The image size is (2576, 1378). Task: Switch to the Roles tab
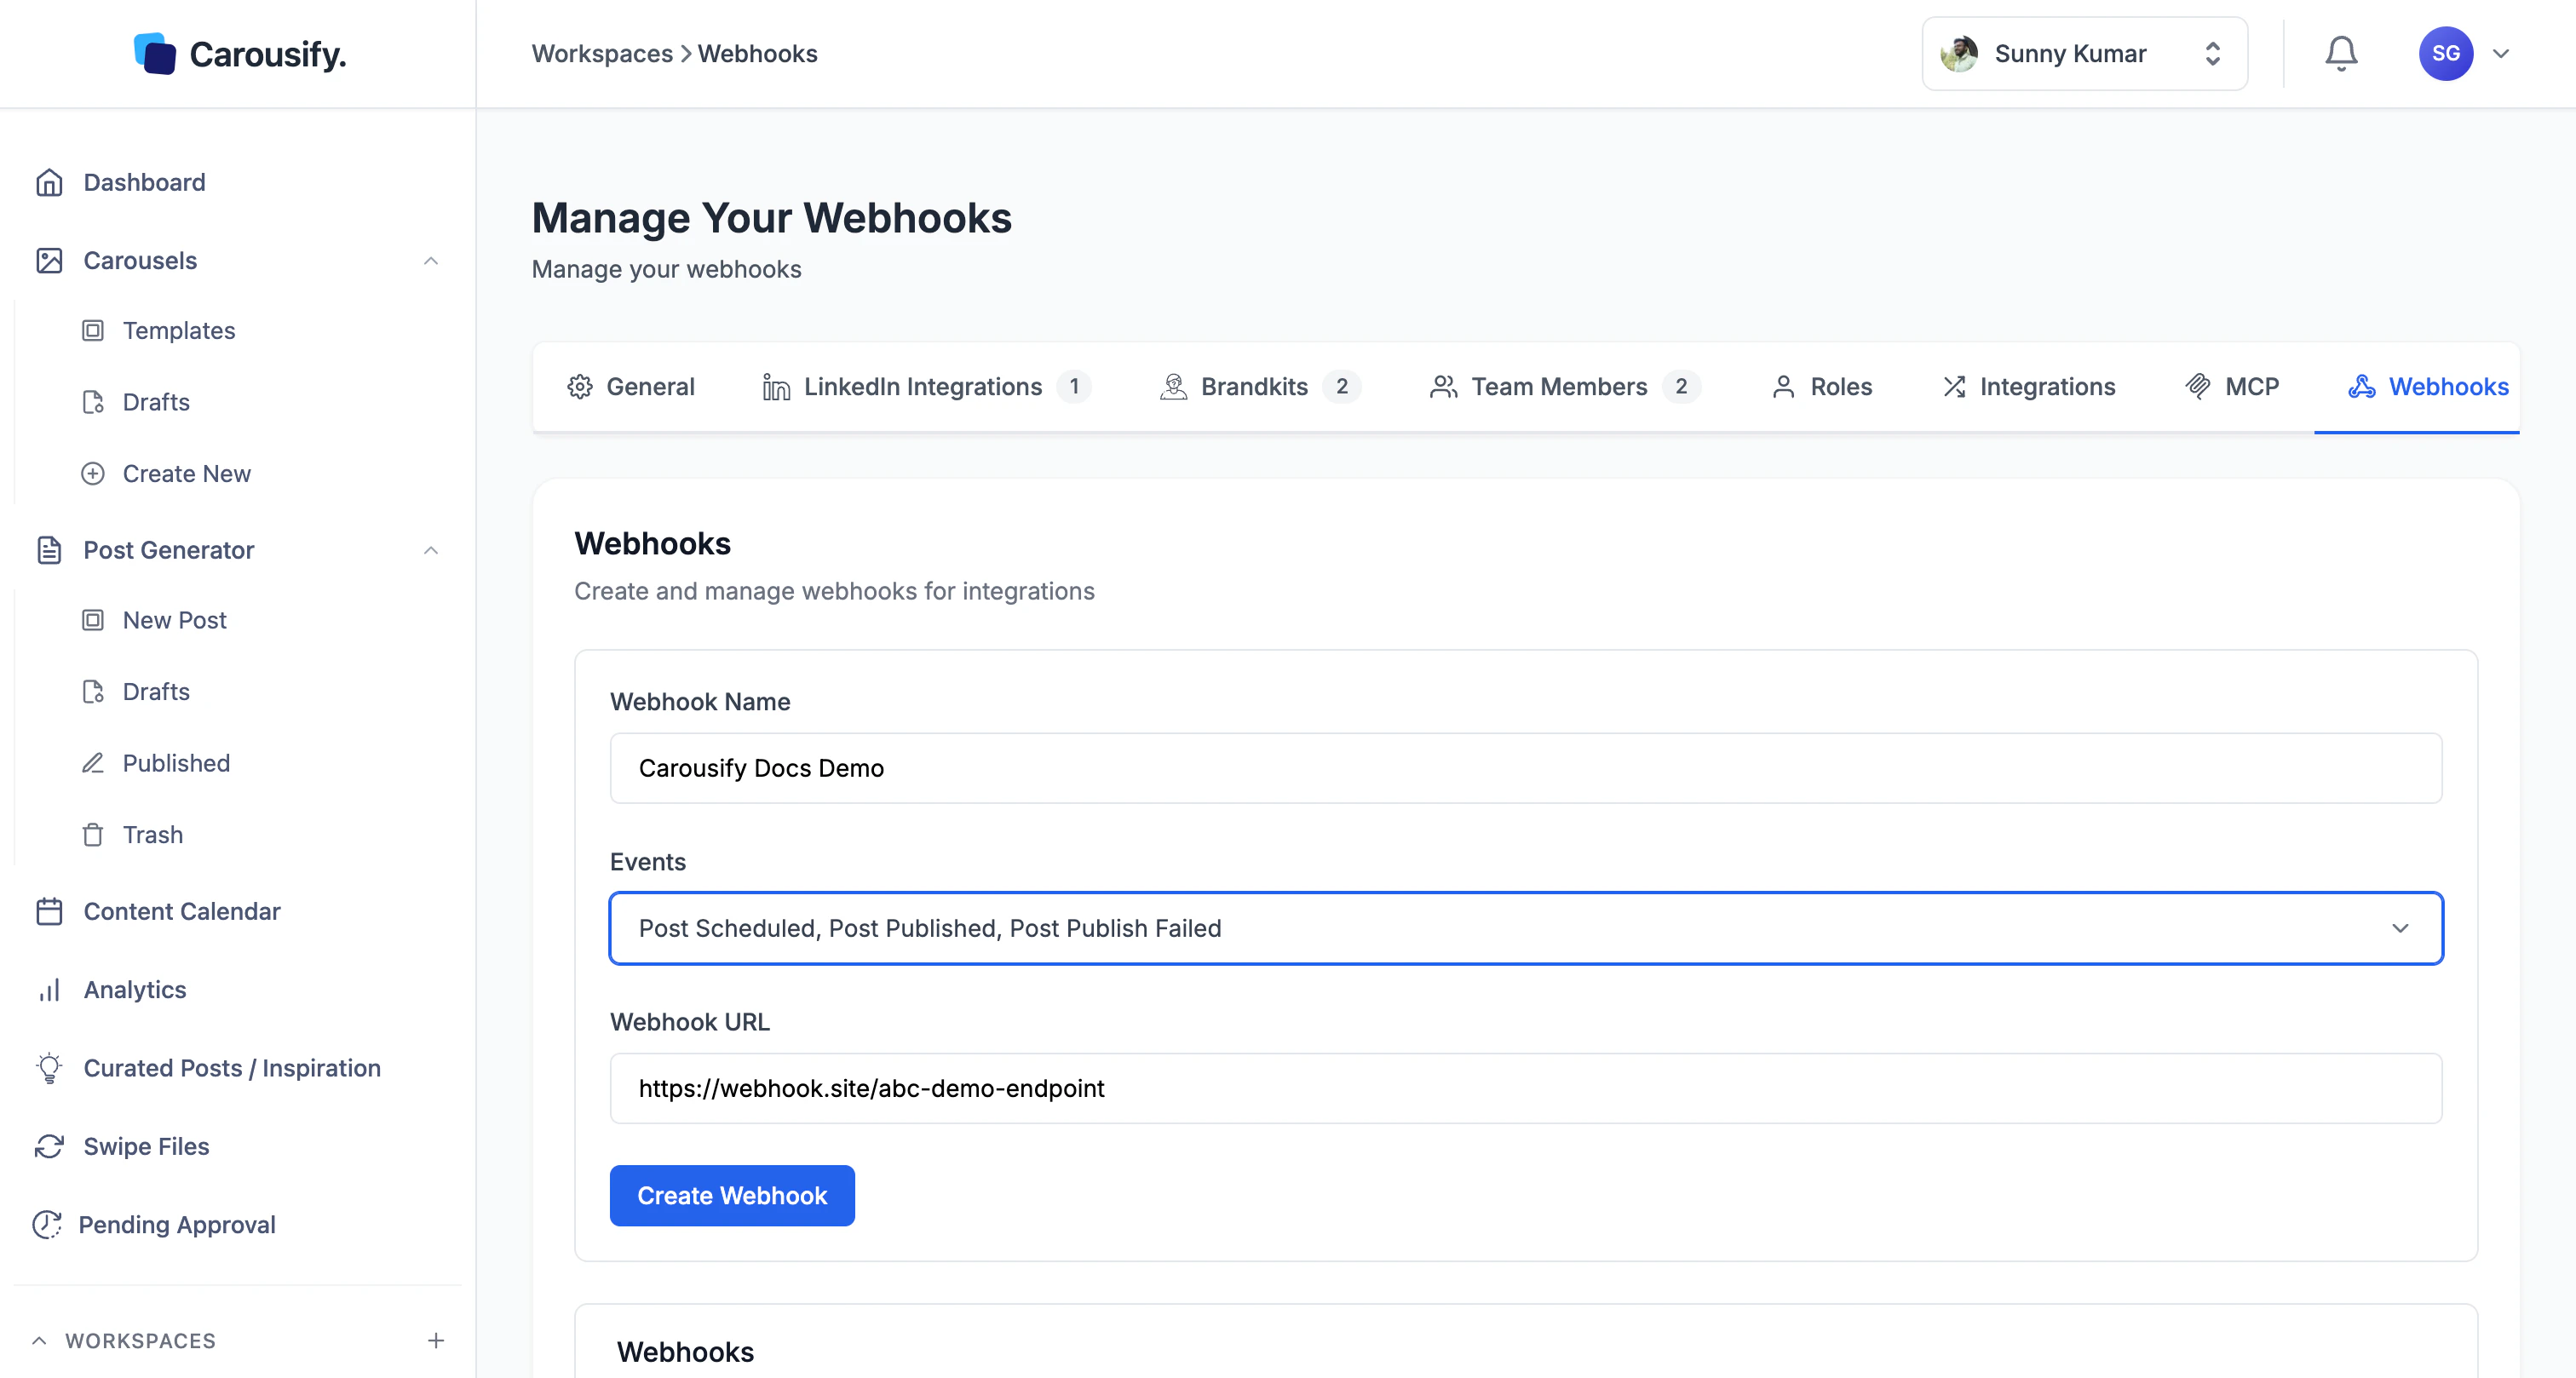1821,387
